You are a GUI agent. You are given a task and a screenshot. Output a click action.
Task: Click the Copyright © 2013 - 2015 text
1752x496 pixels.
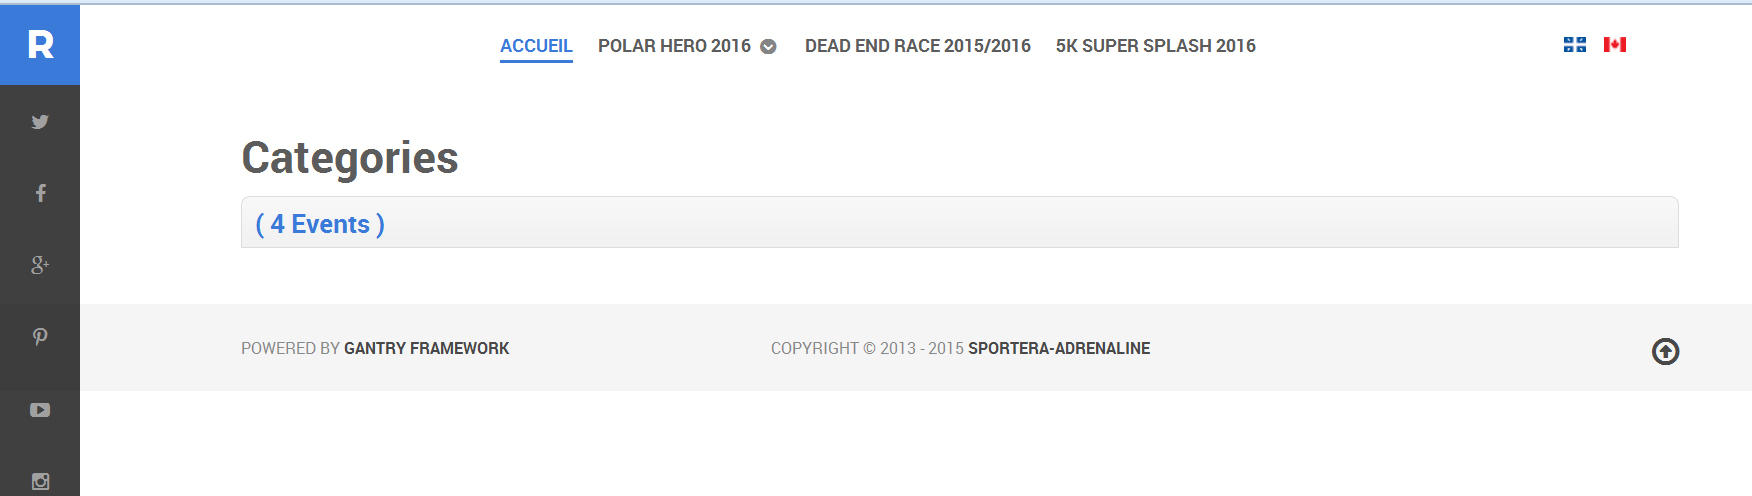tap(867, 348)
